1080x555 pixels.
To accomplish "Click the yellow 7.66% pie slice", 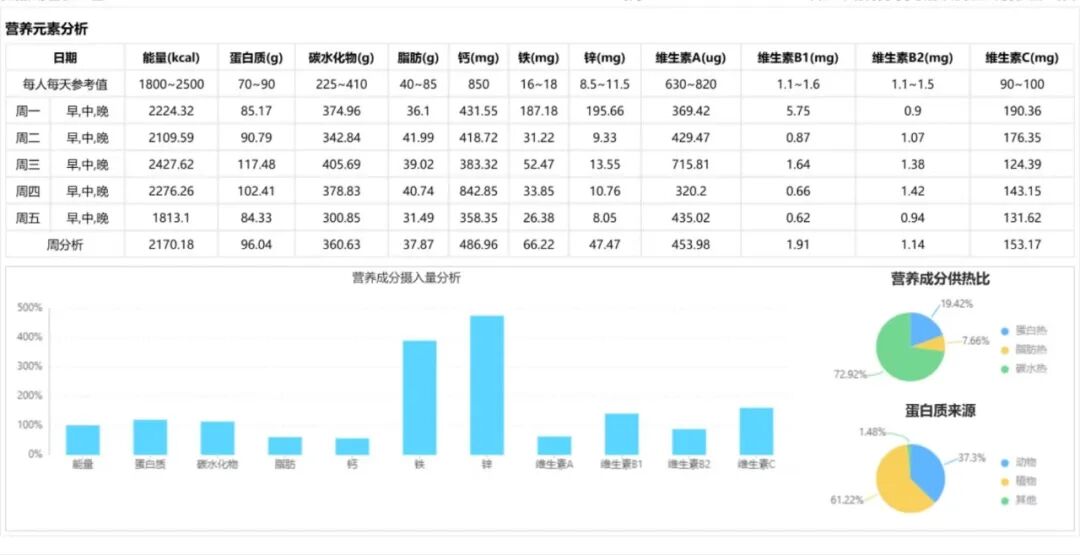I will 934,344.
